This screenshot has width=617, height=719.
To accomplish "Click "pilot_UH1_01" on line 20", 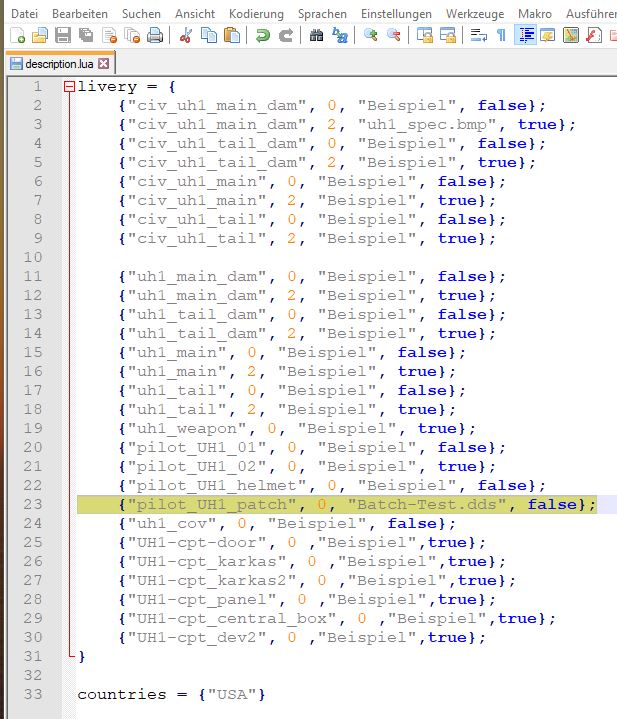I will [x=197, y=447].
